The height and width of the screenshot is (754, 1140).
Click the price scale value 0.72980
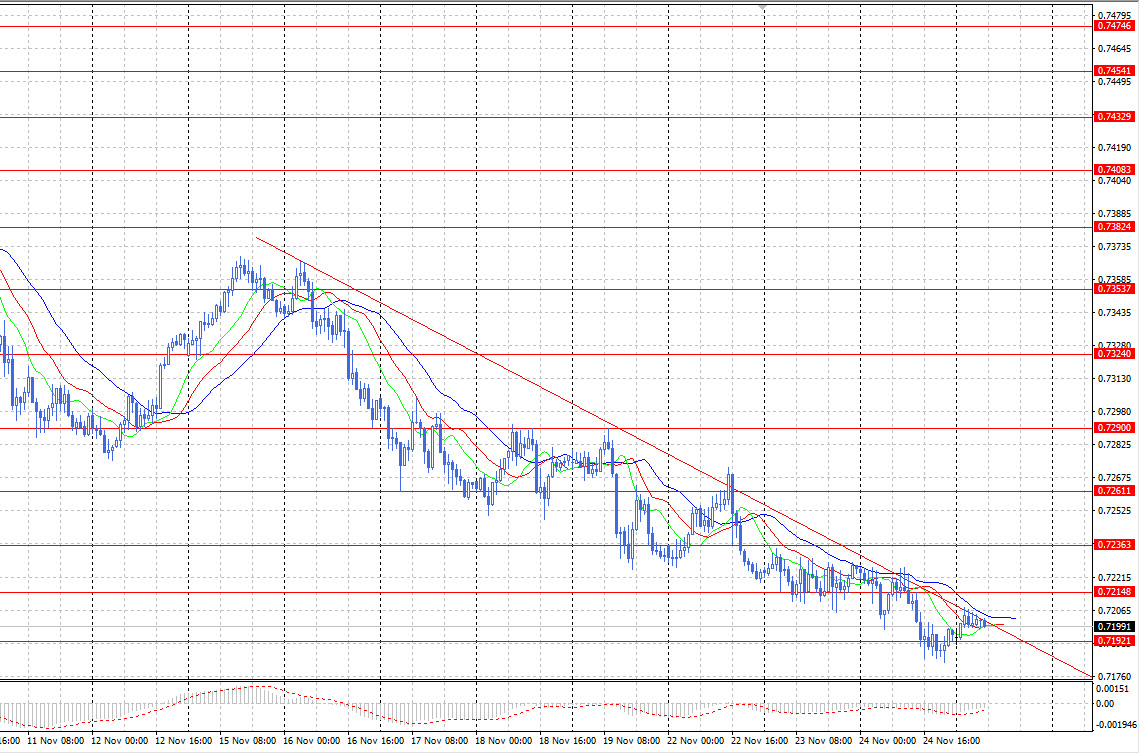coord(1114,412)
